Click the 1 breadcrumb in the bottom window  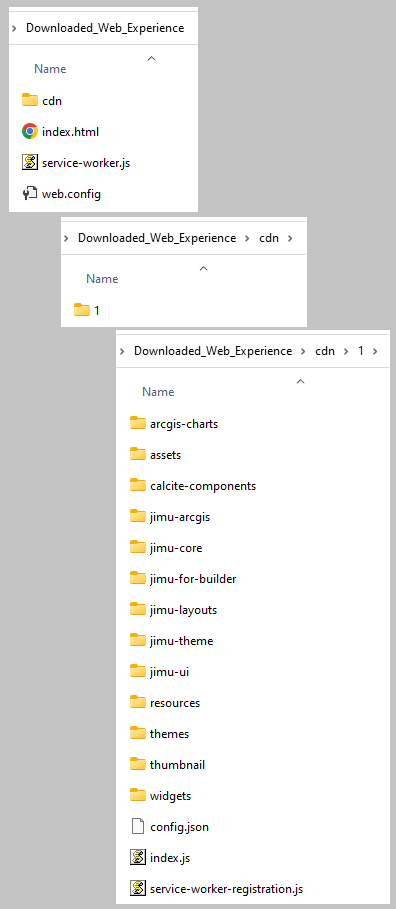coord(361,351)
